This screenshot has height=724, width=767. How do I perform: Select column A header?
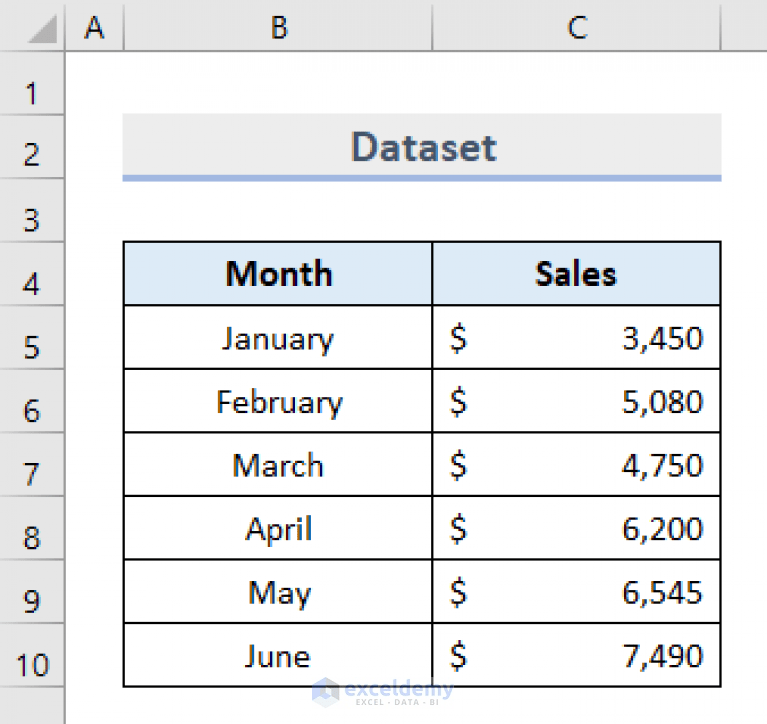[x=94, y=25]
